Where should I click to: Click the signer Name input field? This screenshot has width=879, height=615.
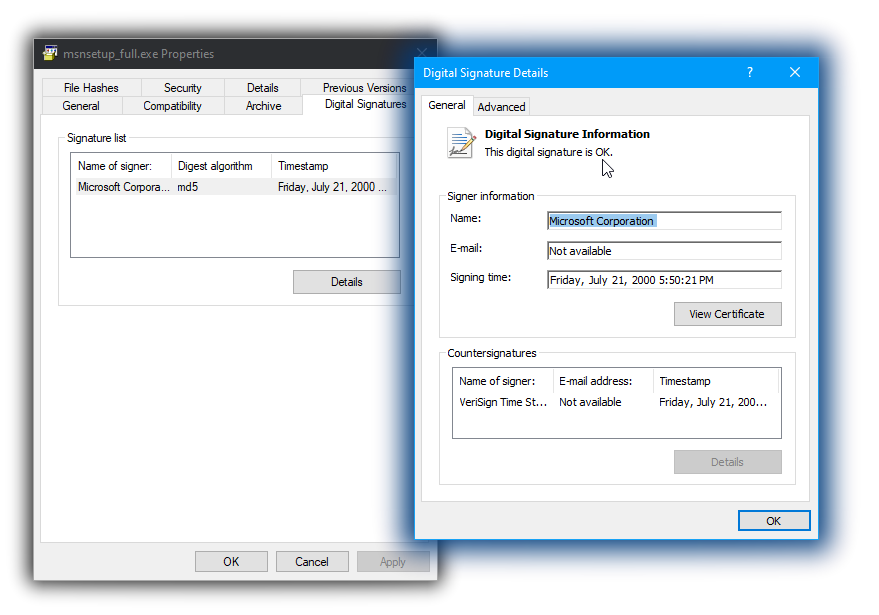pyautogui.click(x=664, y=221)
